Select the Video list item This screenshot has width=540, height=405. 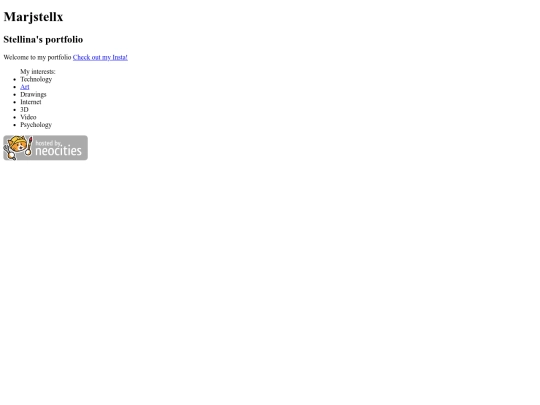pyautogui.click(x=28, y=117)
